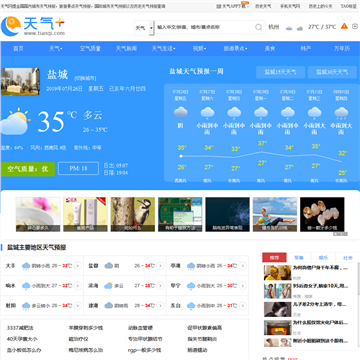Click the 天气+ site logo
360x360 pixels.
(33, 26)
